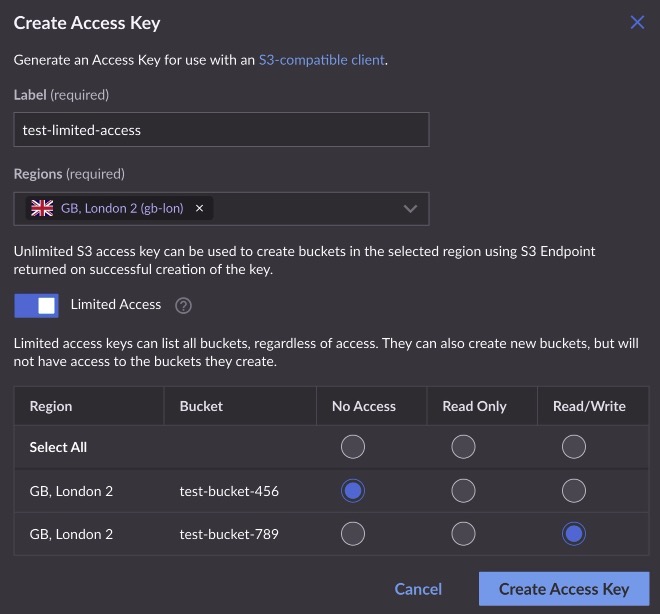Open the S3-compatible client link
The width and height of the screenshot is (660, 614).
point(321,60)
